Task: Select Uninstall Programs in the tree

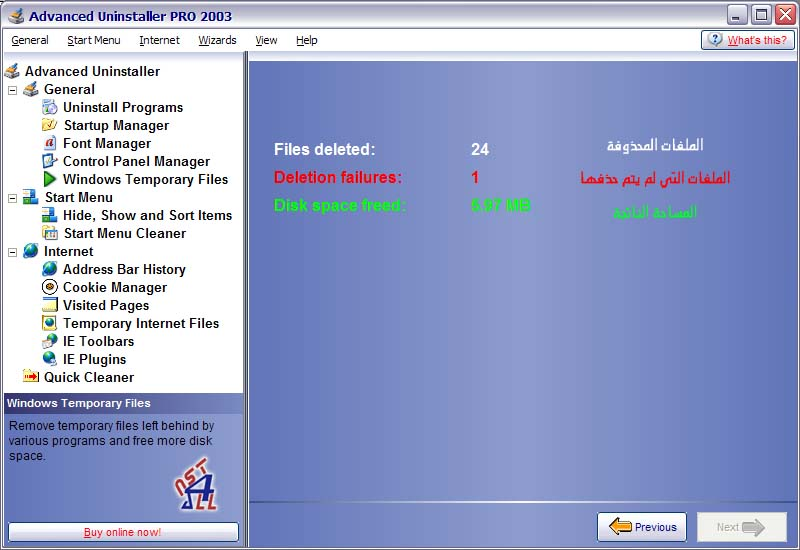Action: pyautogui.click(x=123, y=107)
